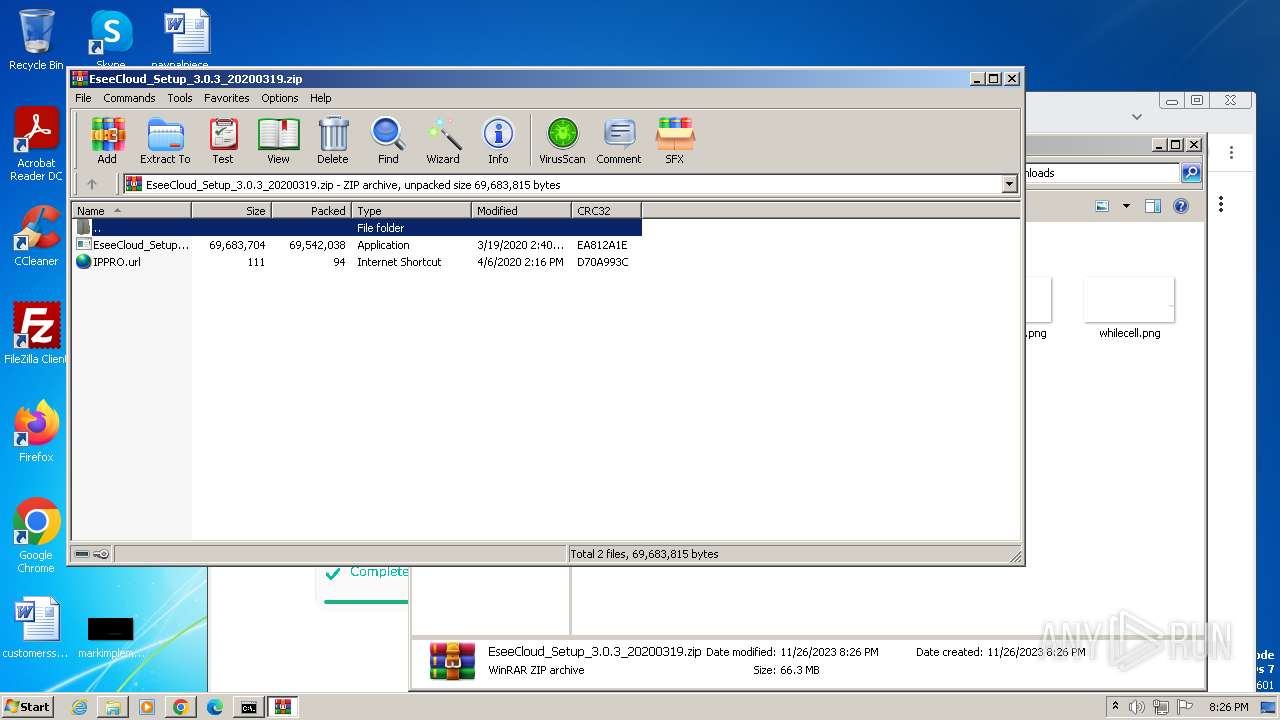
Task: Open Firefox desktop shortcut
Action: (36, 432)
